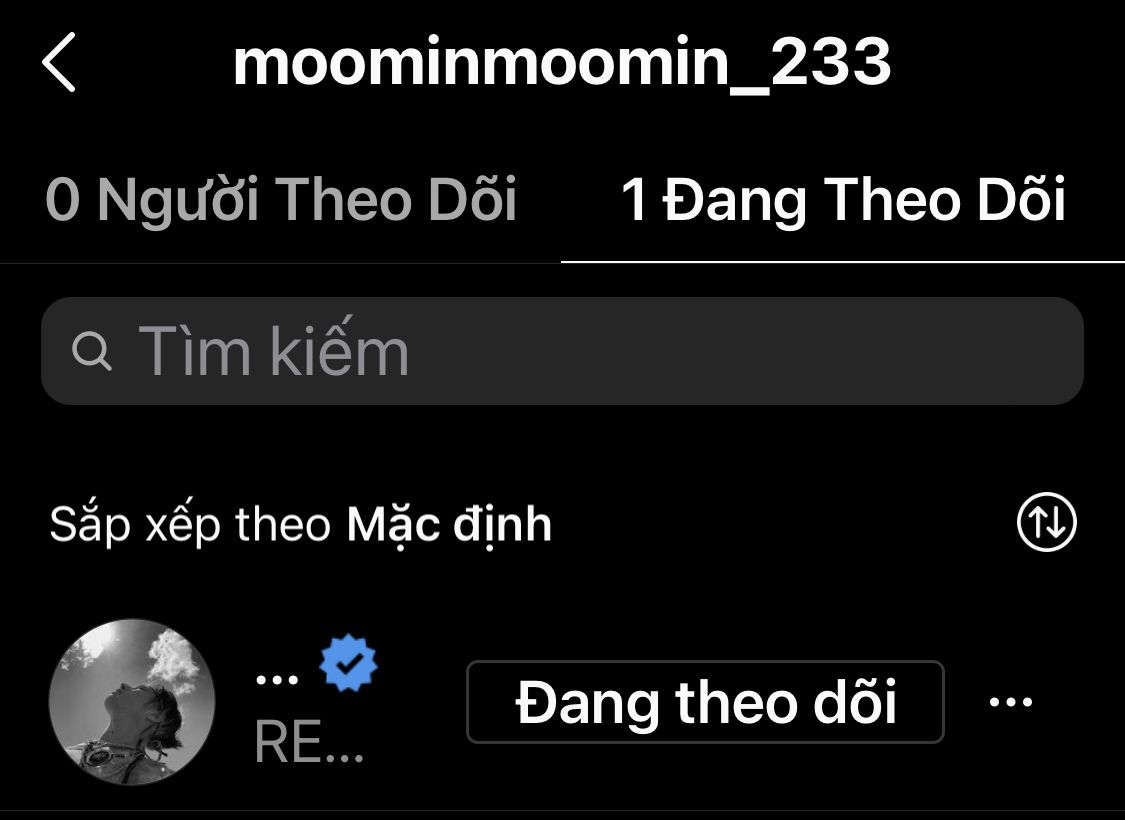
Task: Tap the following count number 1
Action: (634, 199)
